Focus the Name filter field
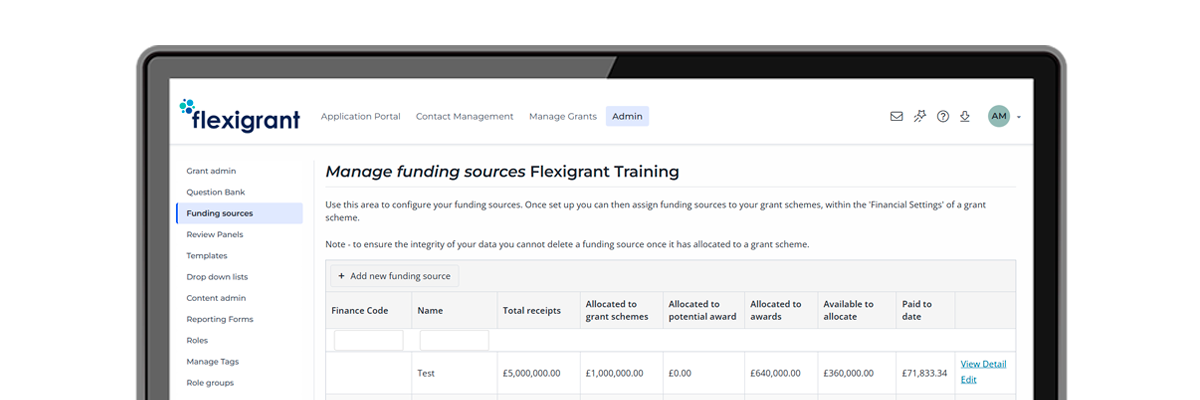This screenshot has width=1200, height=400. (454, 340)
